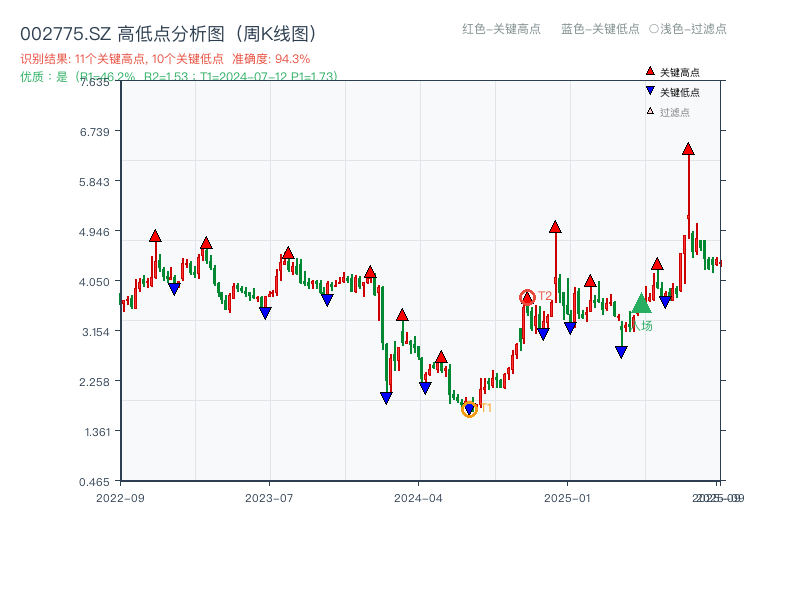Select the highest red triangle near peak 6.5

688,149
